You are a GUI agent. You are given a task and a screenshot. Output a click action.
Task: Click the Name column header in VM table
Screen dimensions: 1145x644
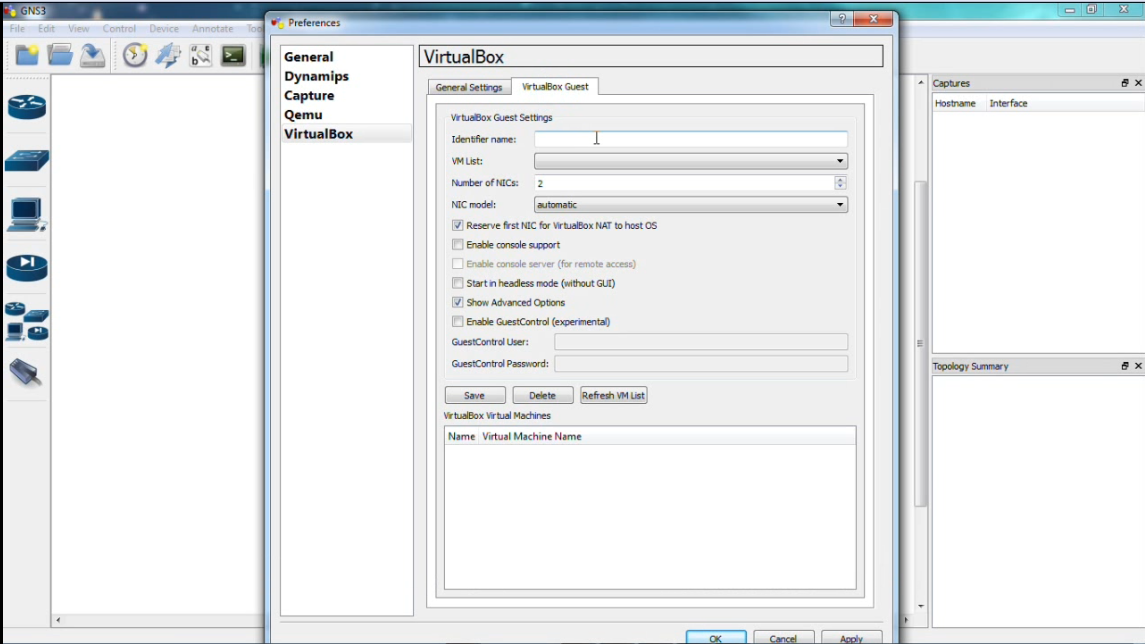tap(462, 437)
